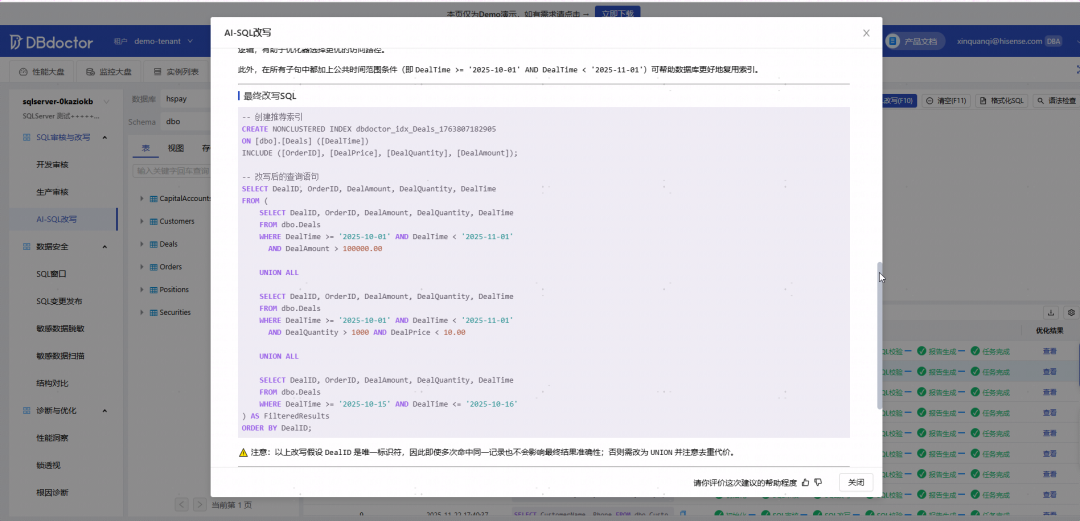Switch to the 表 tab
The image size is (1080, 521).
[146, 148]
